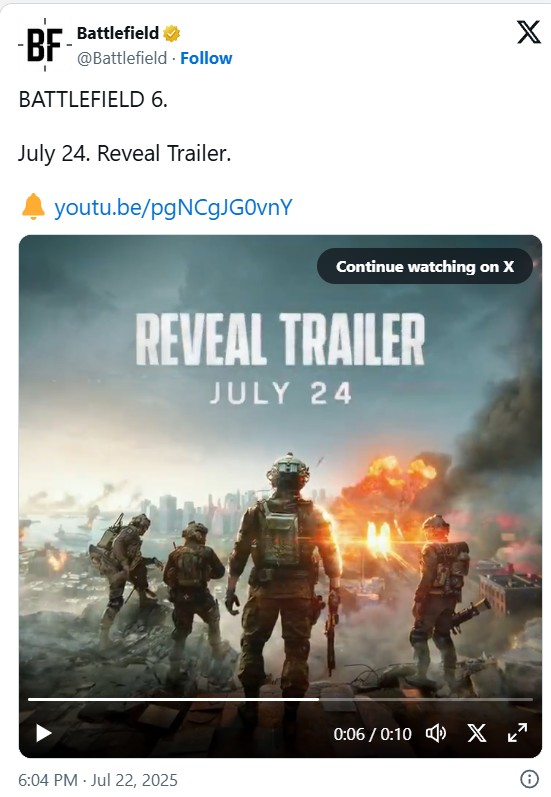Image resolution: width=551 pixels, height=797 pixels.
Task: Open the youtu.be/pgNCgJG0vnY link
Action: tap(173, 207)
